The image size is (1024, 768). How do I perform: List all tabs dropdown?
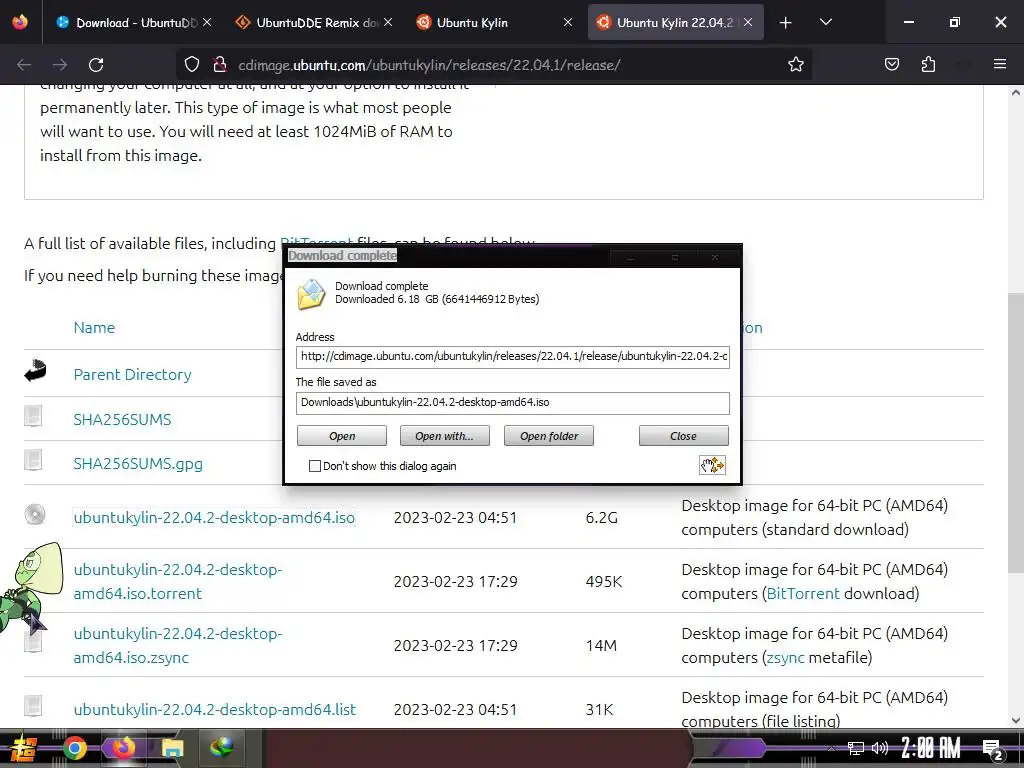[x=825, y=22]
